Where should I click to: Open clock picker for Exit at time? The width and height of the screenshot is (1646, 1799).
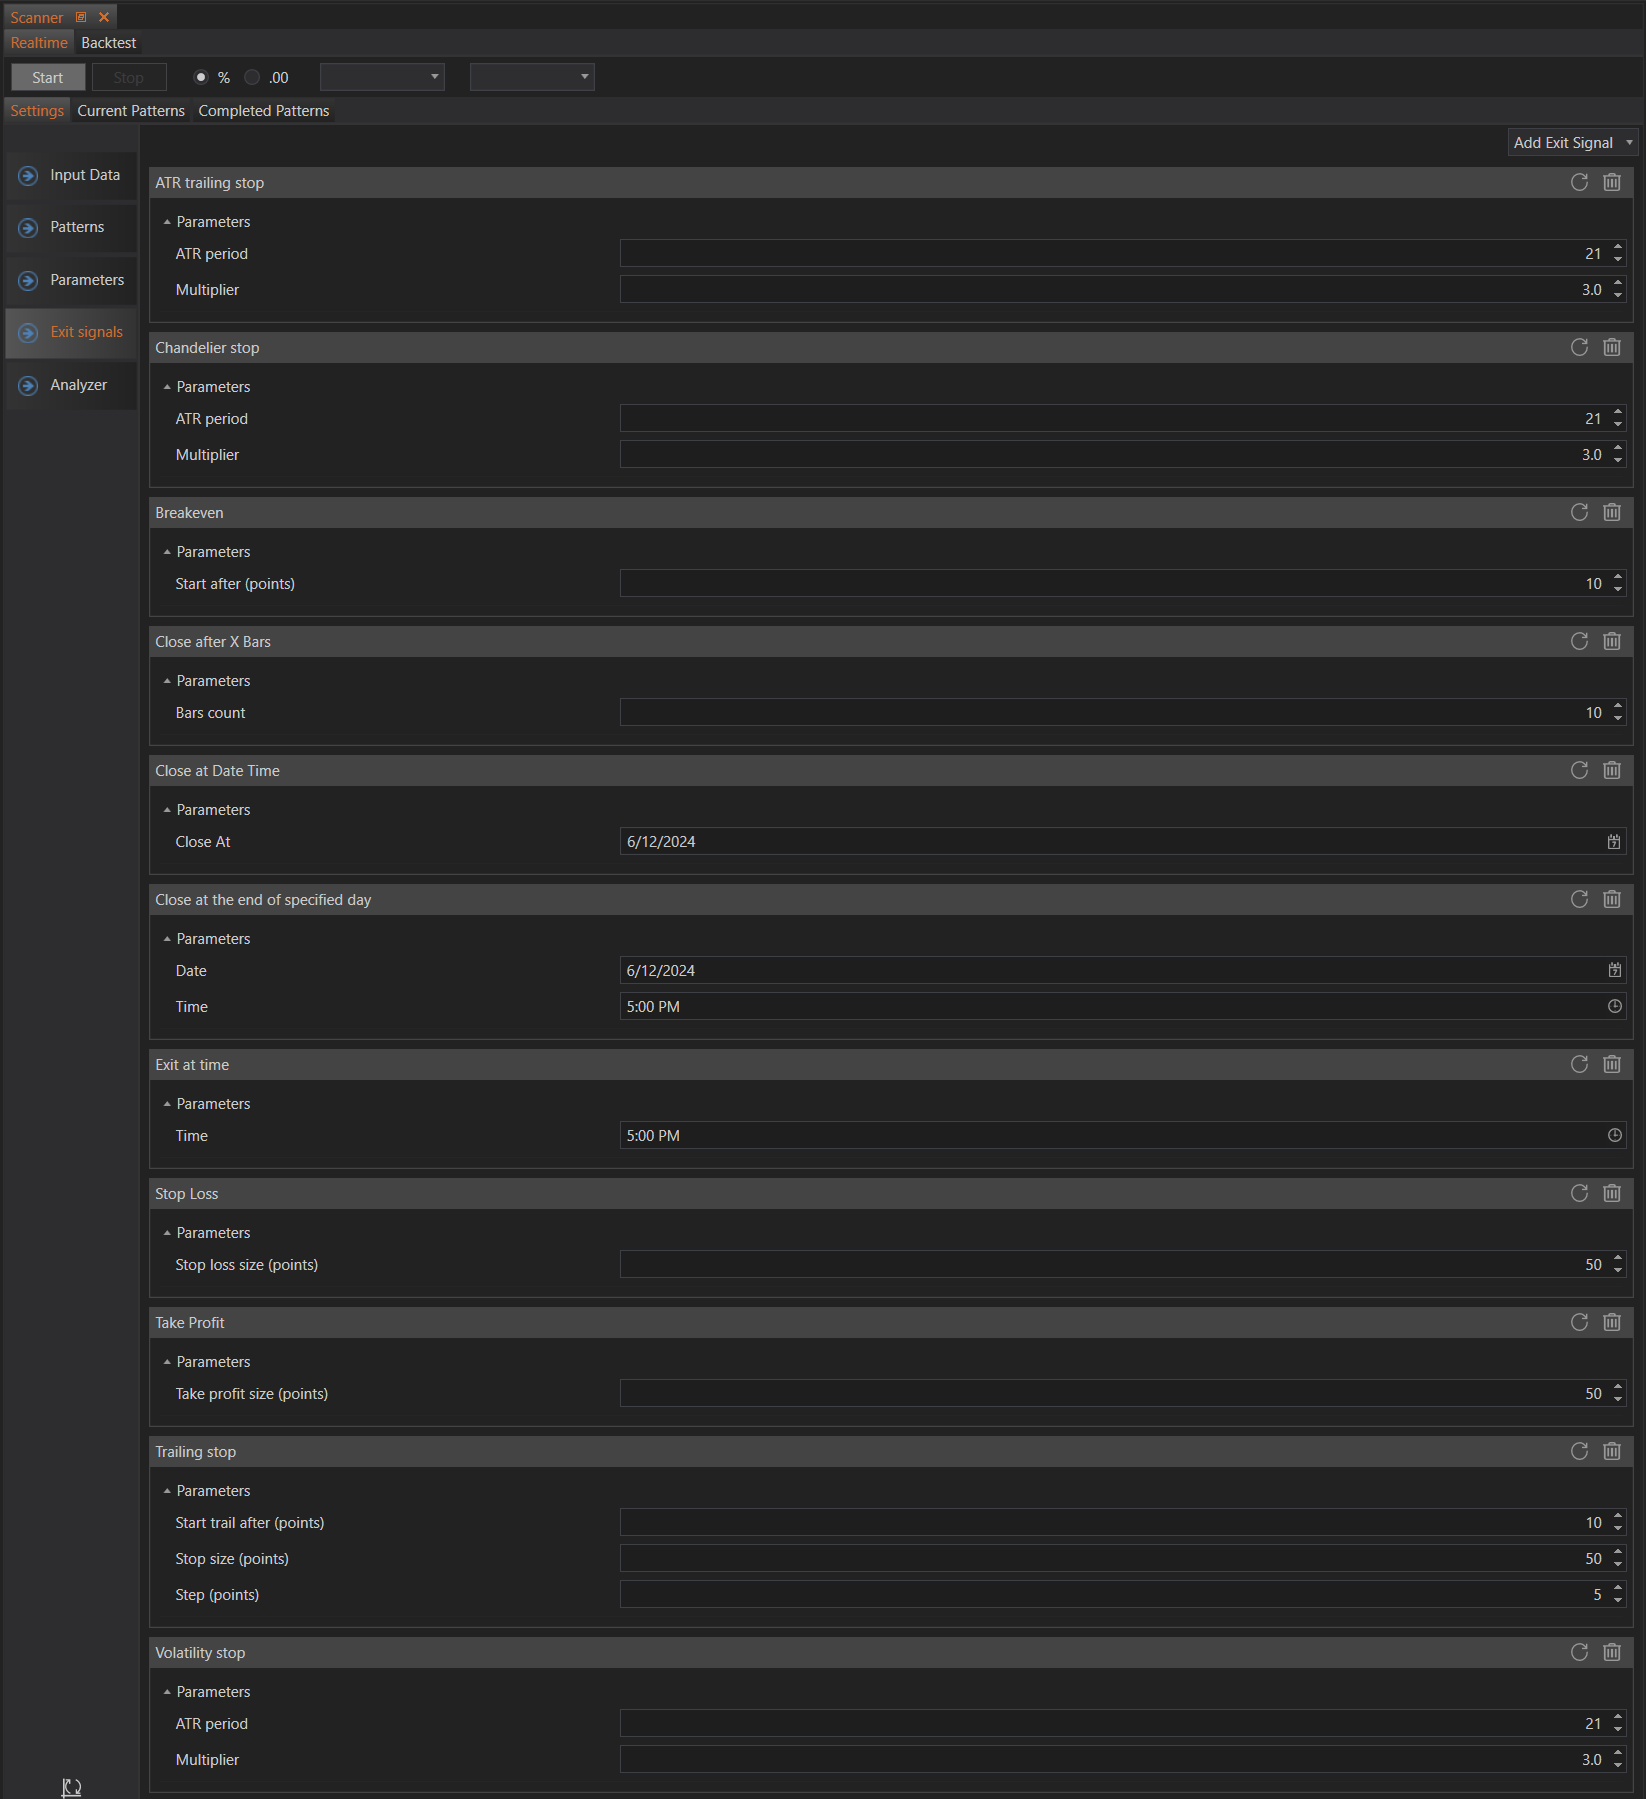[1614, 1135]
